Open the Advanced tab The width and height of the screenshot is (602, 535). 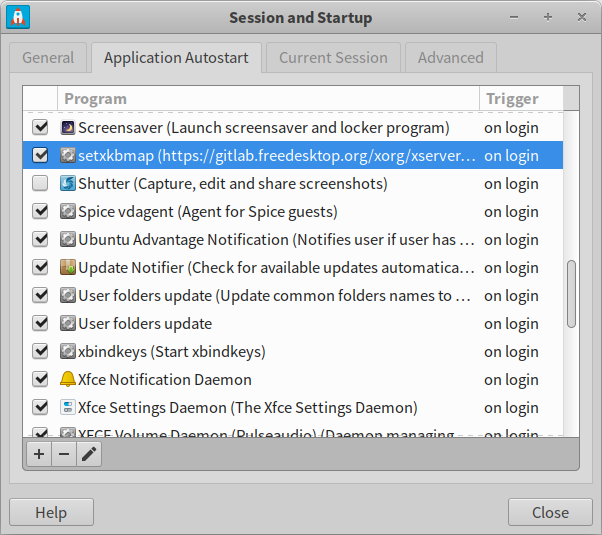pos(450,58)
